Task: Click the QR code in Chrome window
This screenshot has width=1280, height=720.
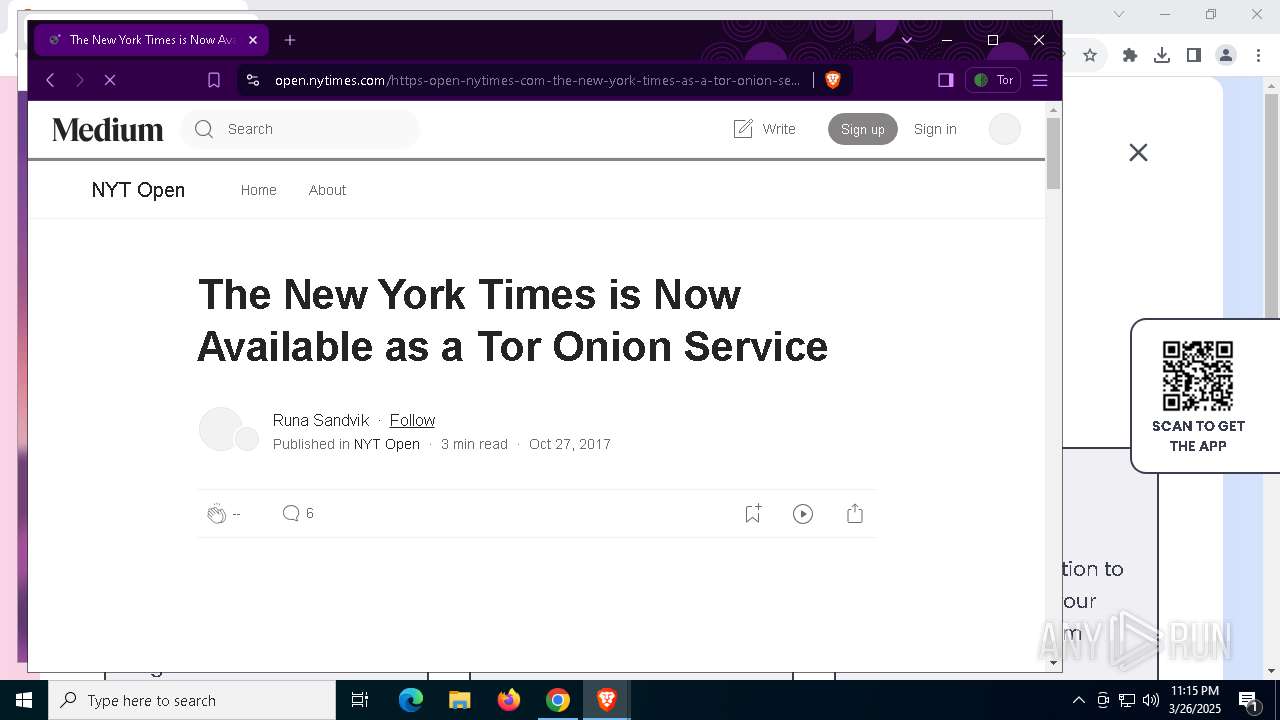Action: (1198, 376)
